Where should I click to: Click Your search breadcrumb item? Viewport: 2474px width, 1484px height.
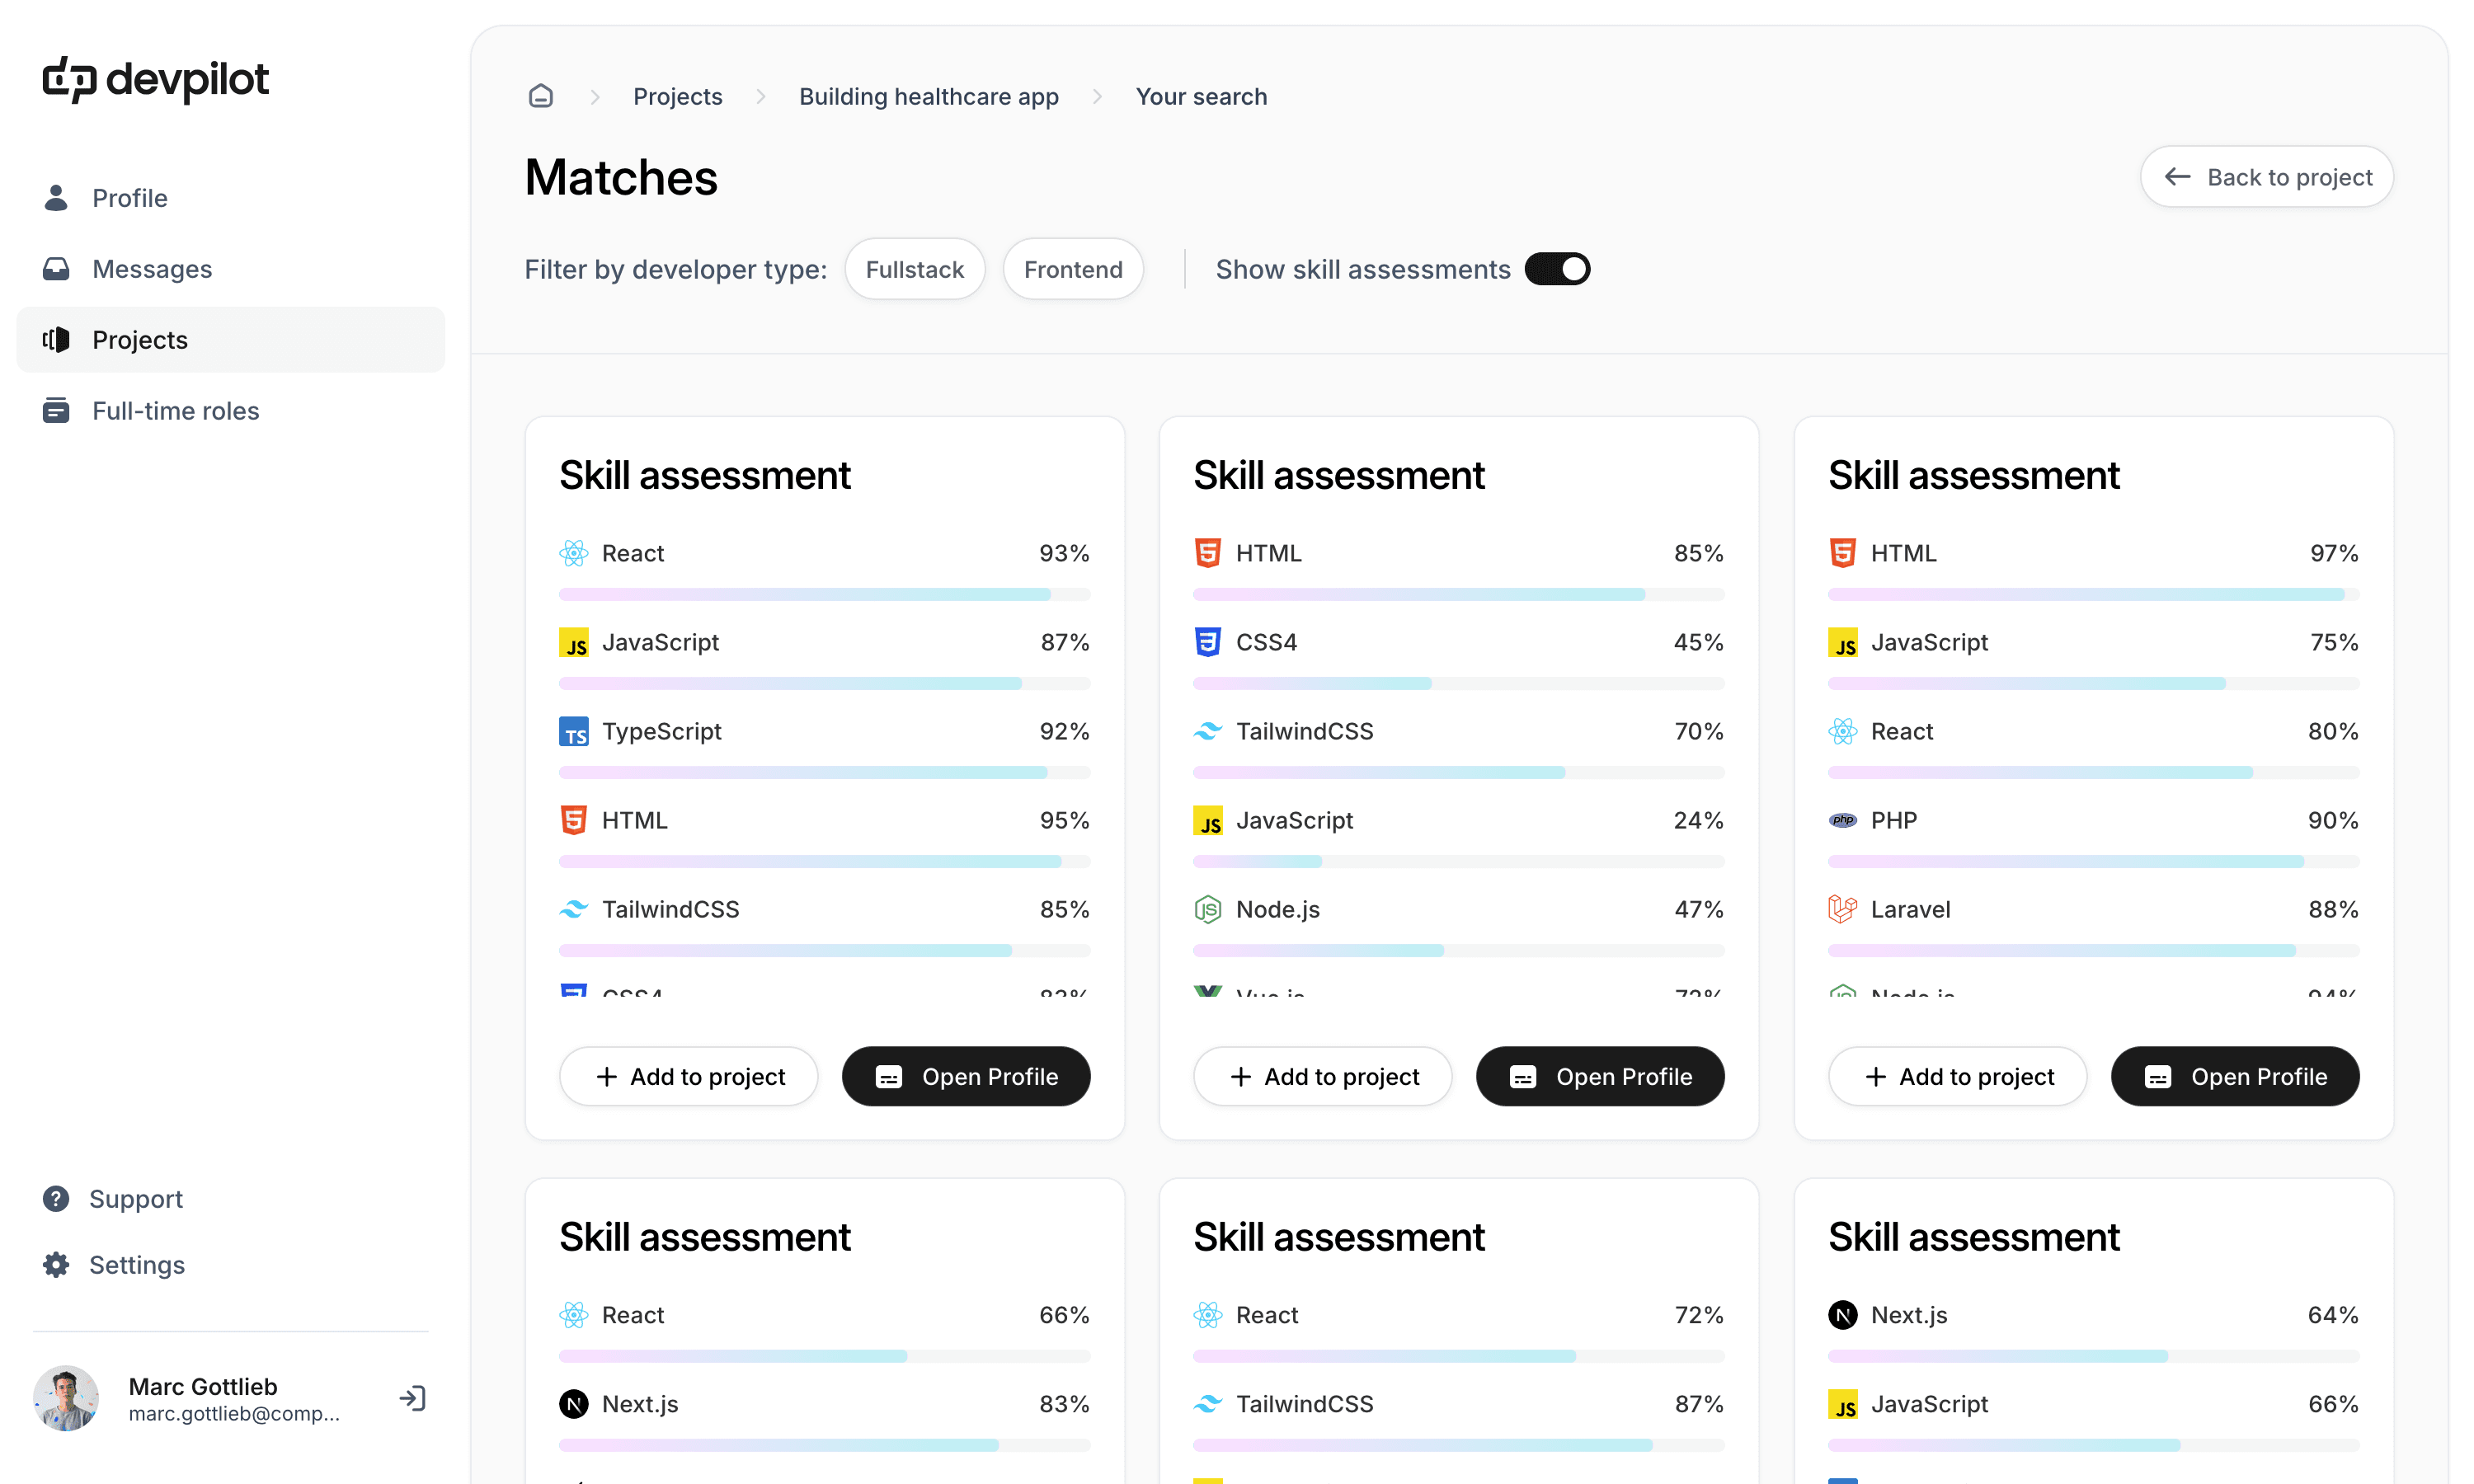coord(1202,96)
